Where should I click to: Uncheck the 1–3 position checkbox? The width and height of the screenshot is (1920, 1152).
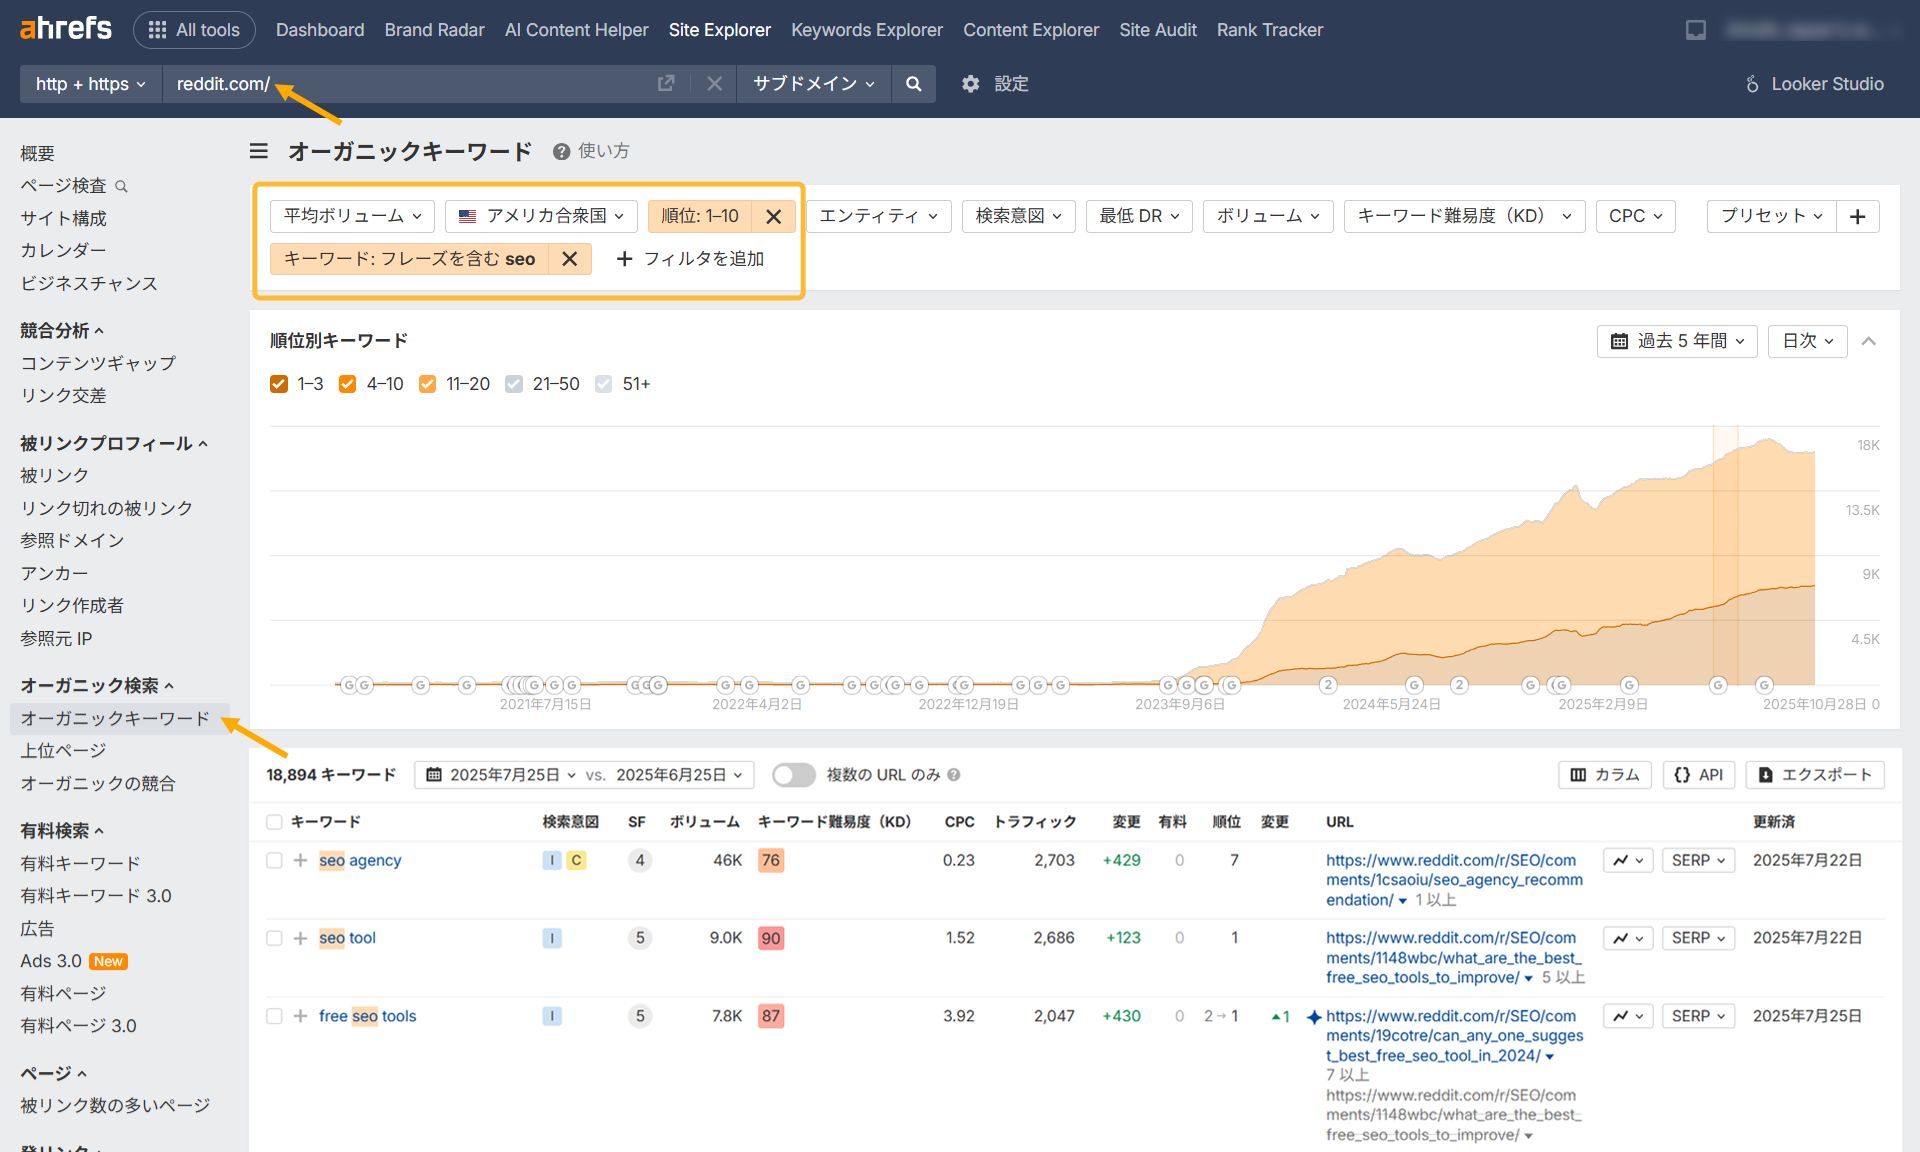click(x=279, y=383)
